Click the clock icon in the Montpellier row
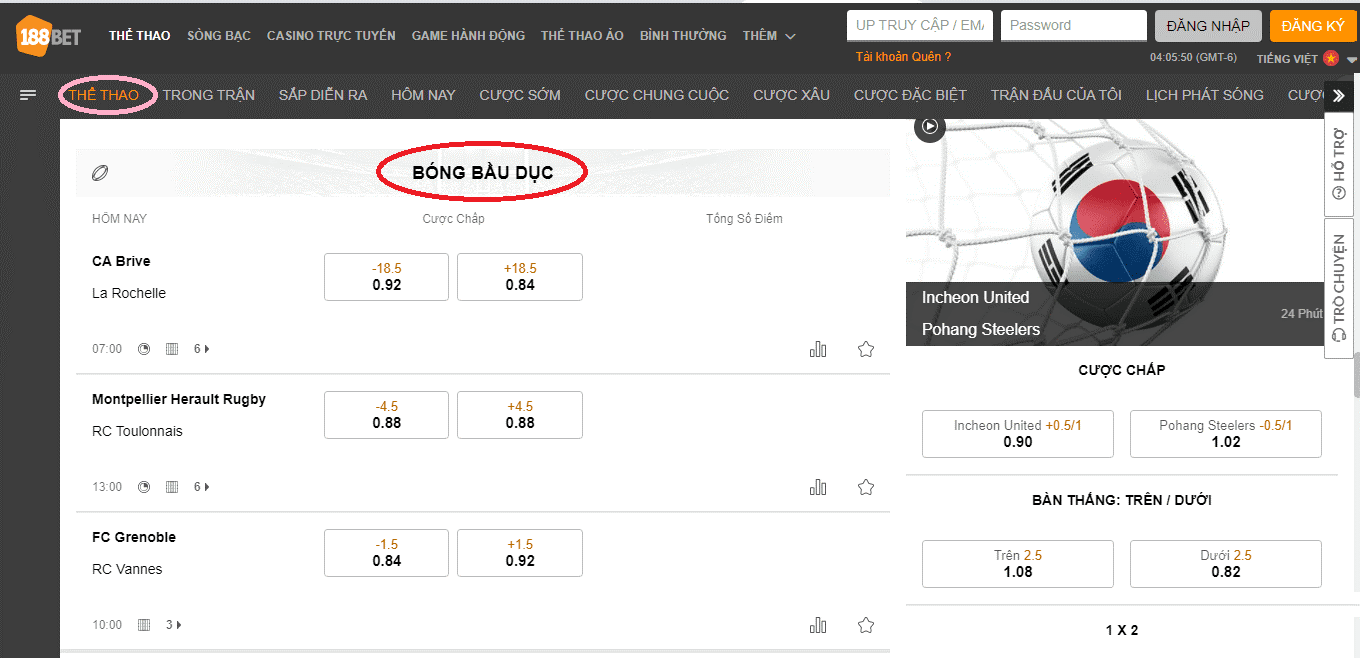The width and height of the screenshot is (1360, 658). point(144,487)
